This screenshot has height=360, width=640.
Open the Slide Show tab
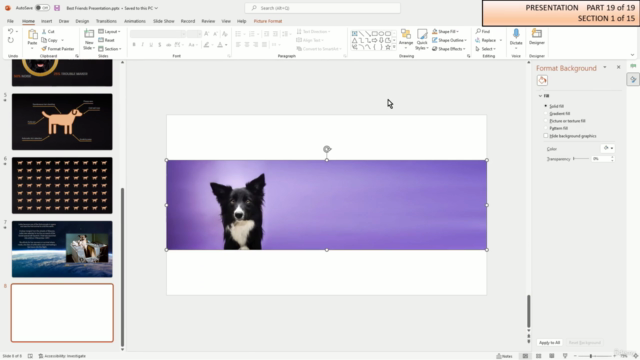(164, 21)
